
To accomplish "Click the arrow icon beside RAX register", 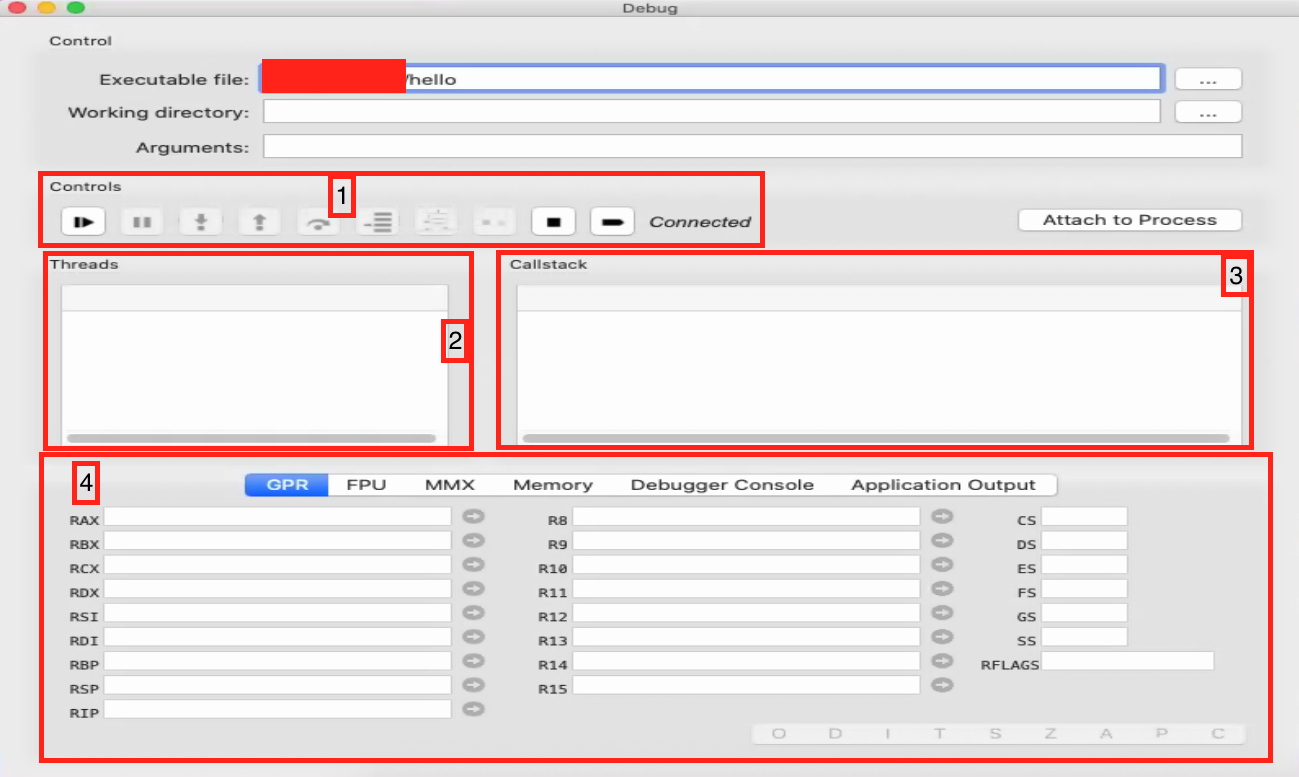I will 473,516.
